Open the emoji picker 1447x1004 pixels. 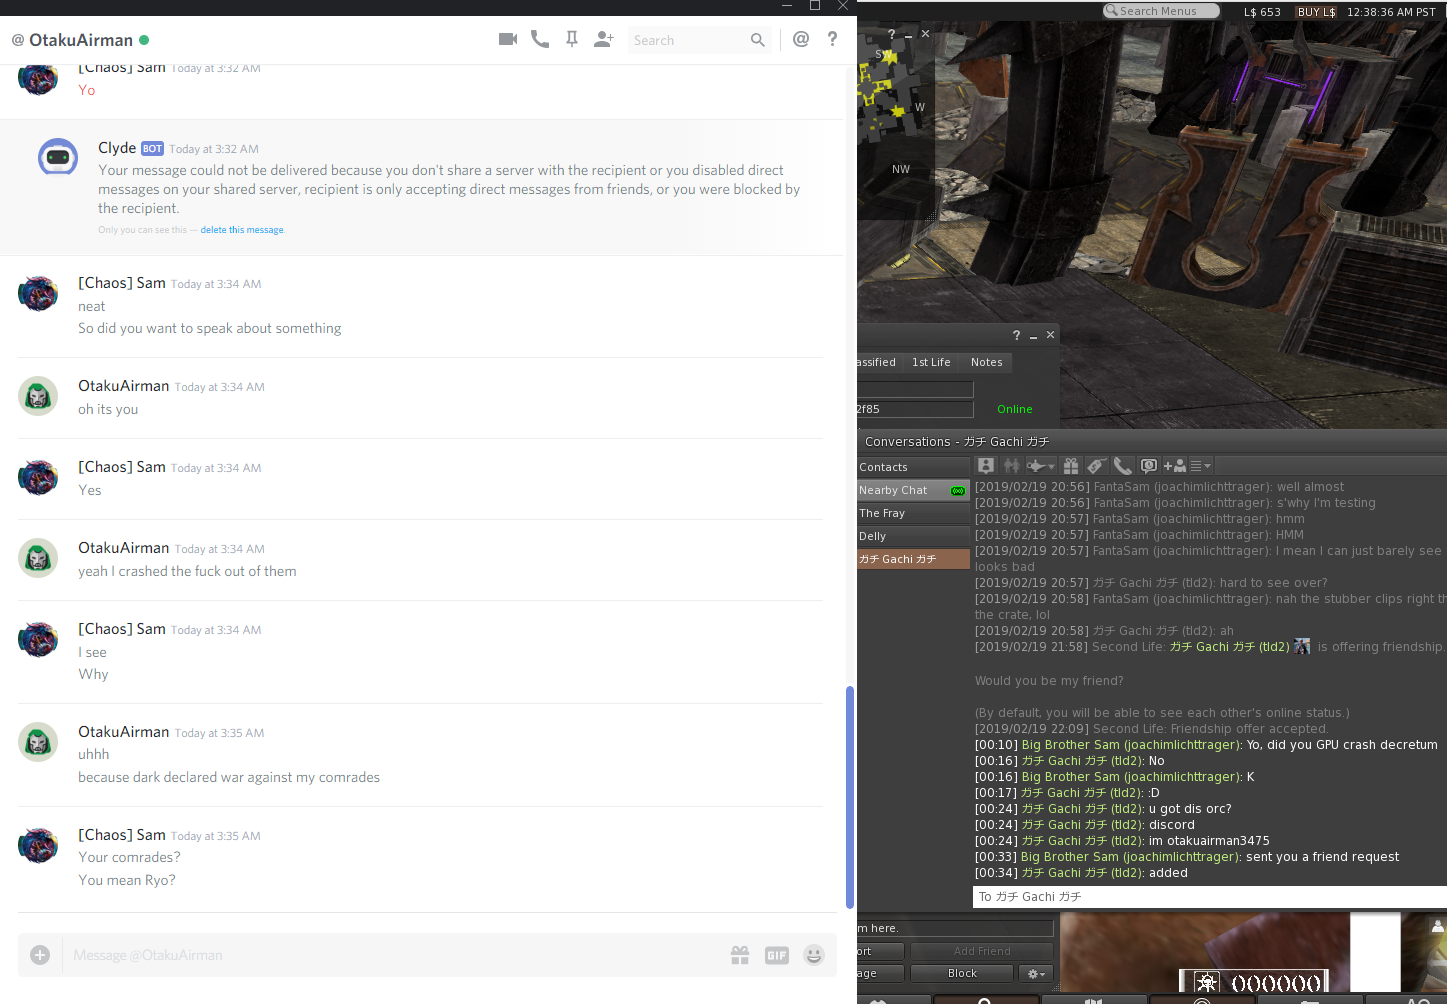(x=814, y=955)
